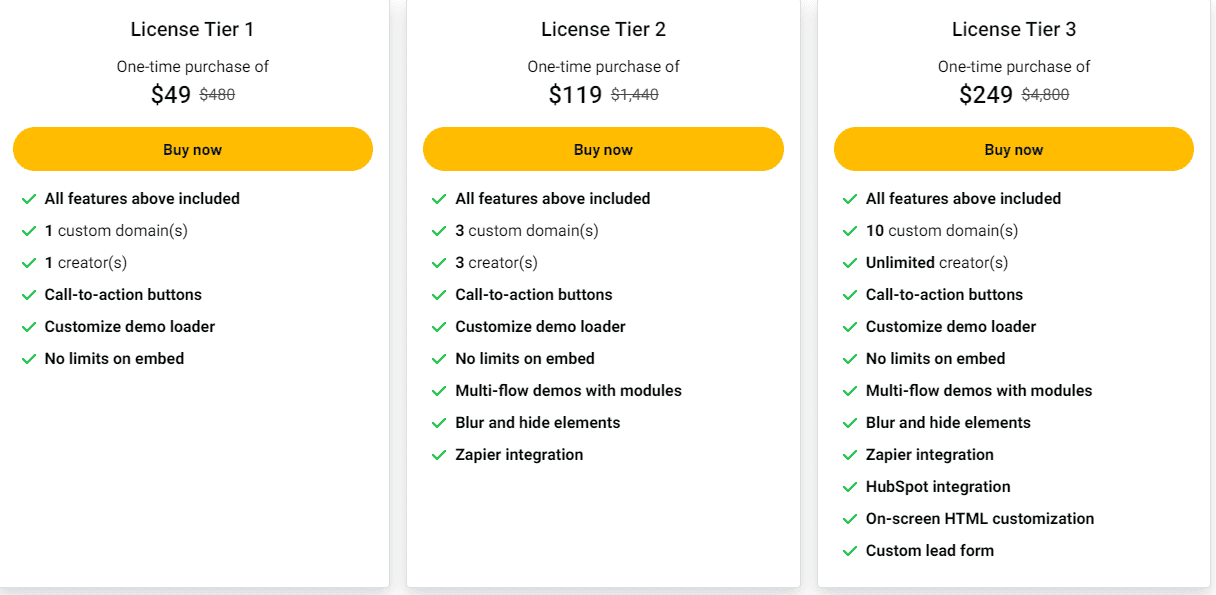Click the checkmark next to "Customize demo loader" in Tier 1

click(x=29, y=326)
